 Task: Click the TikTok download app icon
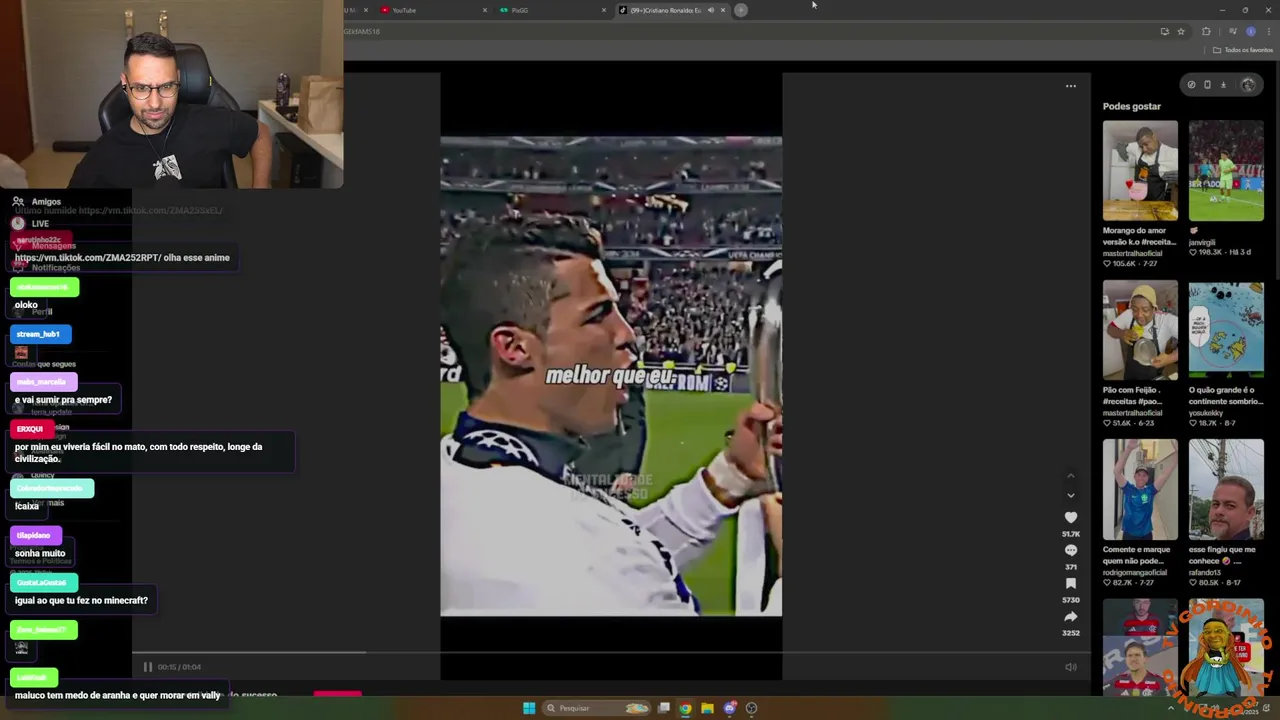[1223, 85]
